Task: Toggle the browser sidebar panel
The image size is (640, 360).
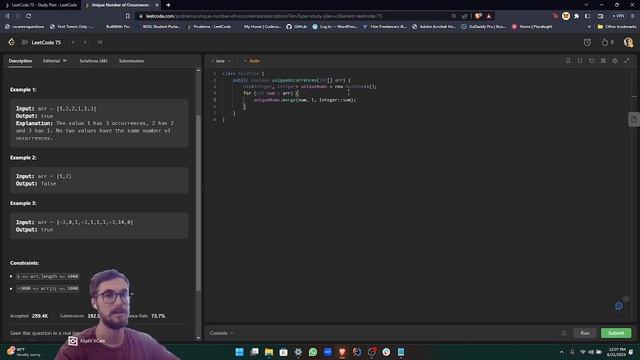Action: (587, 16)
